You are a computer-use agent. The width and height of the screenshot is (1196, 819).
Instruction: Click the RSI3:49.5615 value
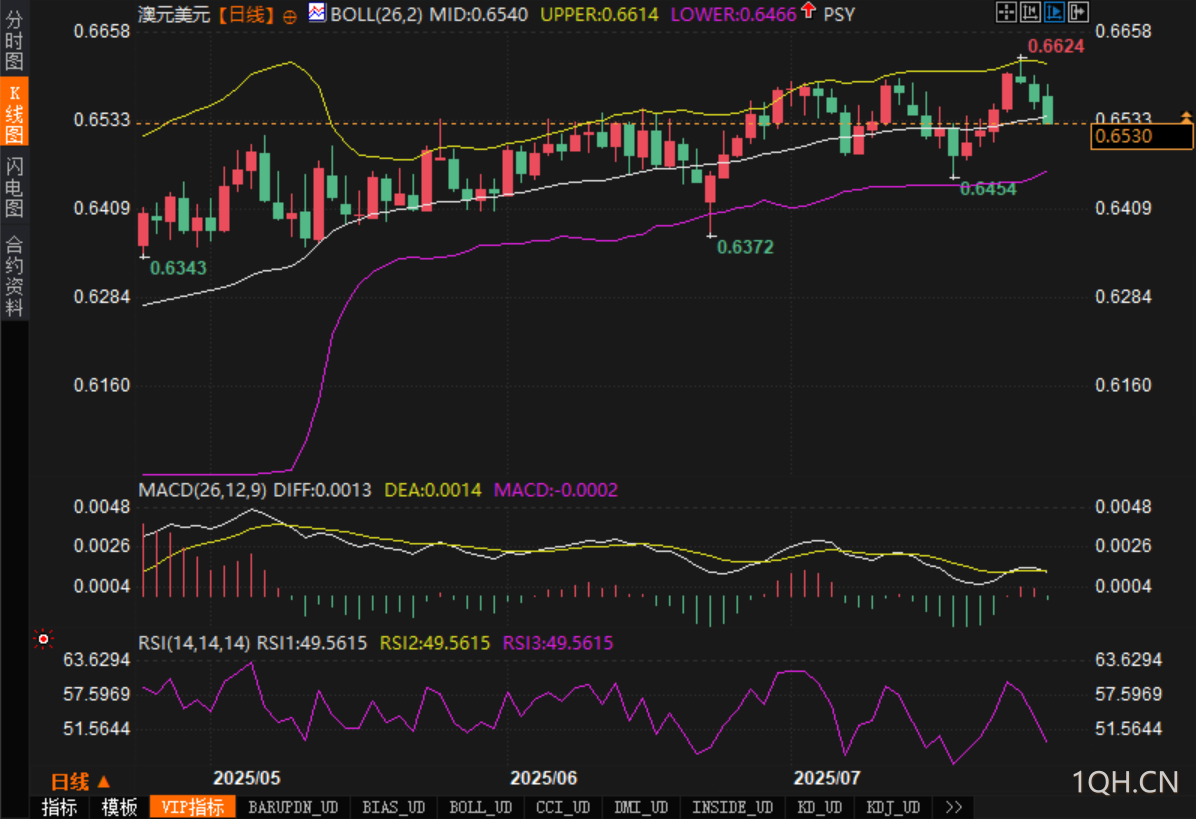[x=558, y=643]
